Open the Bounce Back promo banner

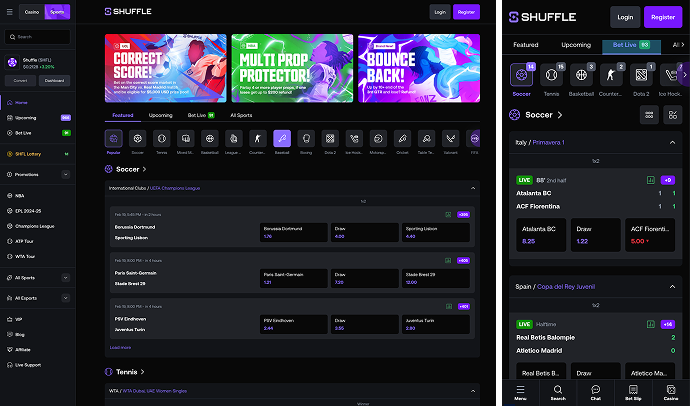(x=419, y=68)
